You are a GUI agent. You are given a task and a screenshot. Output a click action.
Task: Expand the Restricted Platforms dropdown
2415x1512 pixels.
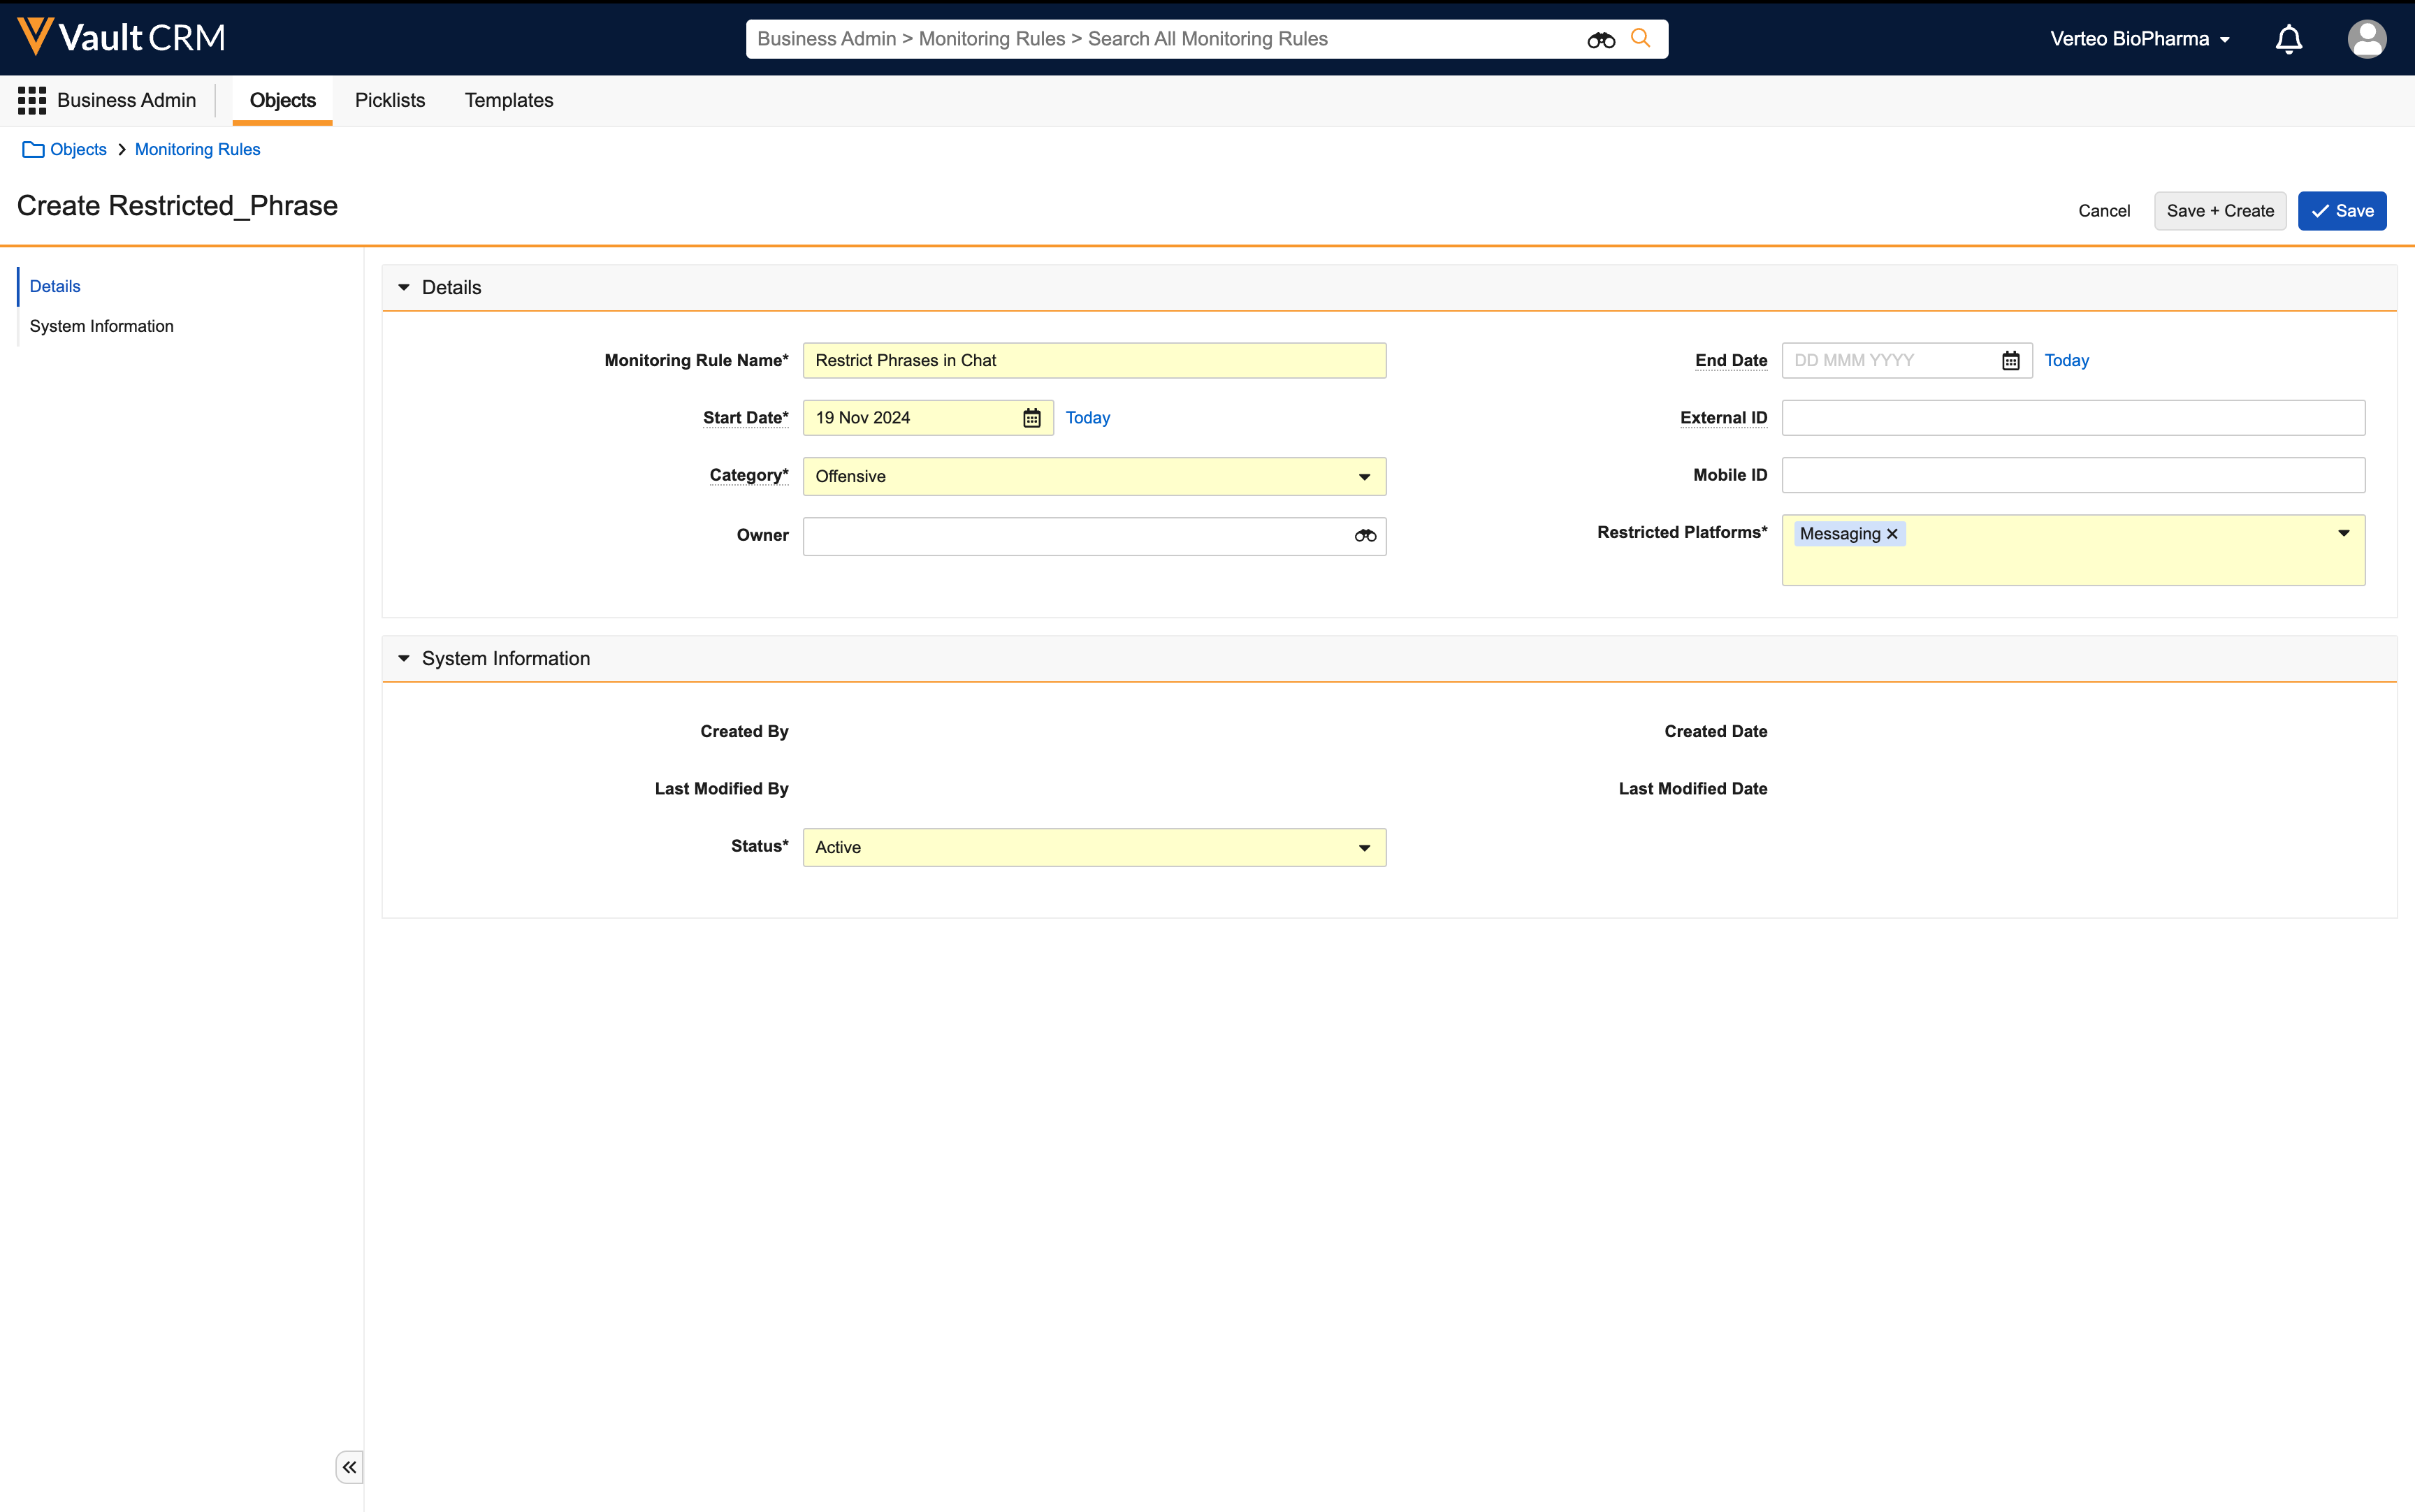pyautogui.click(x=2343, y=534)
